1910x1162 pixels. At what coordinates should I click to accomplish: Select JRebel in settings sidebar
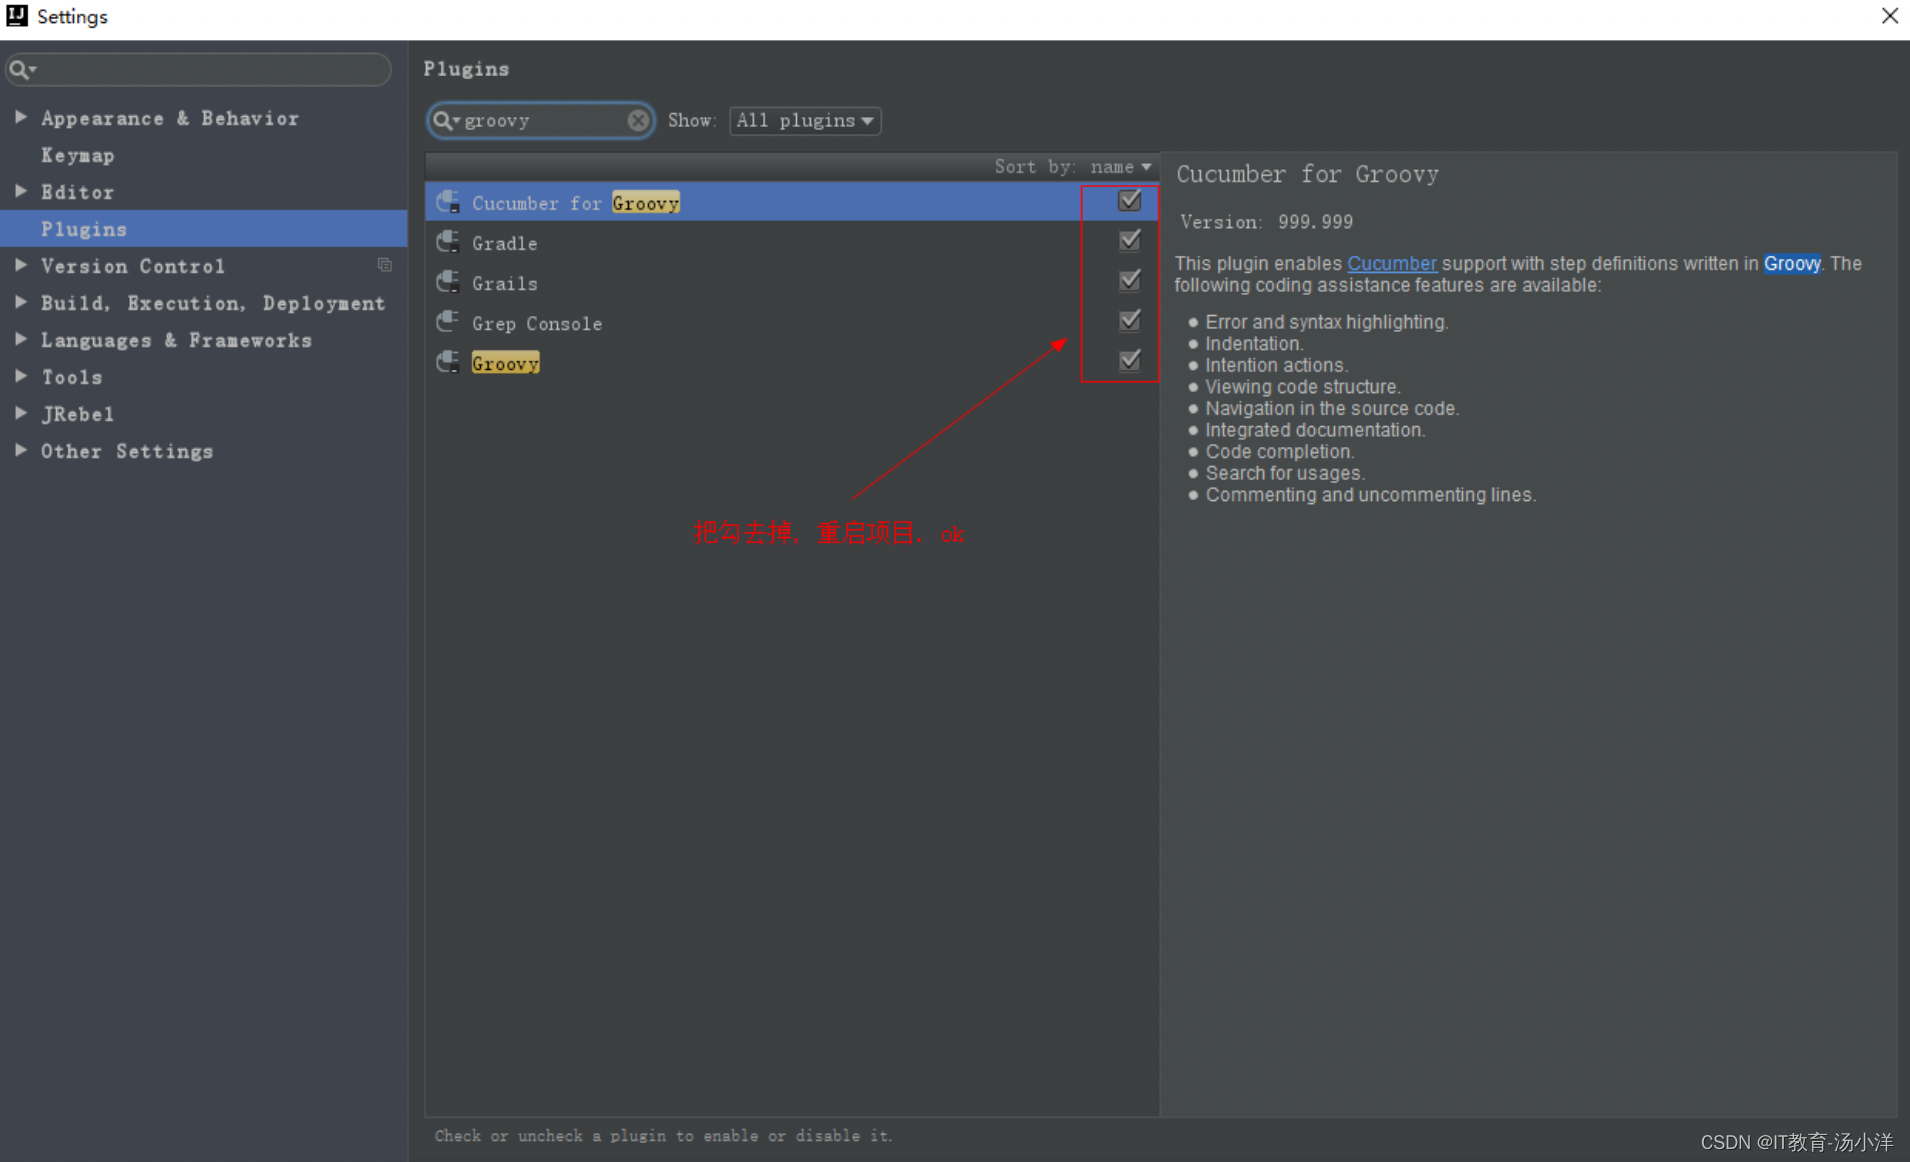[x=77, y=414]
